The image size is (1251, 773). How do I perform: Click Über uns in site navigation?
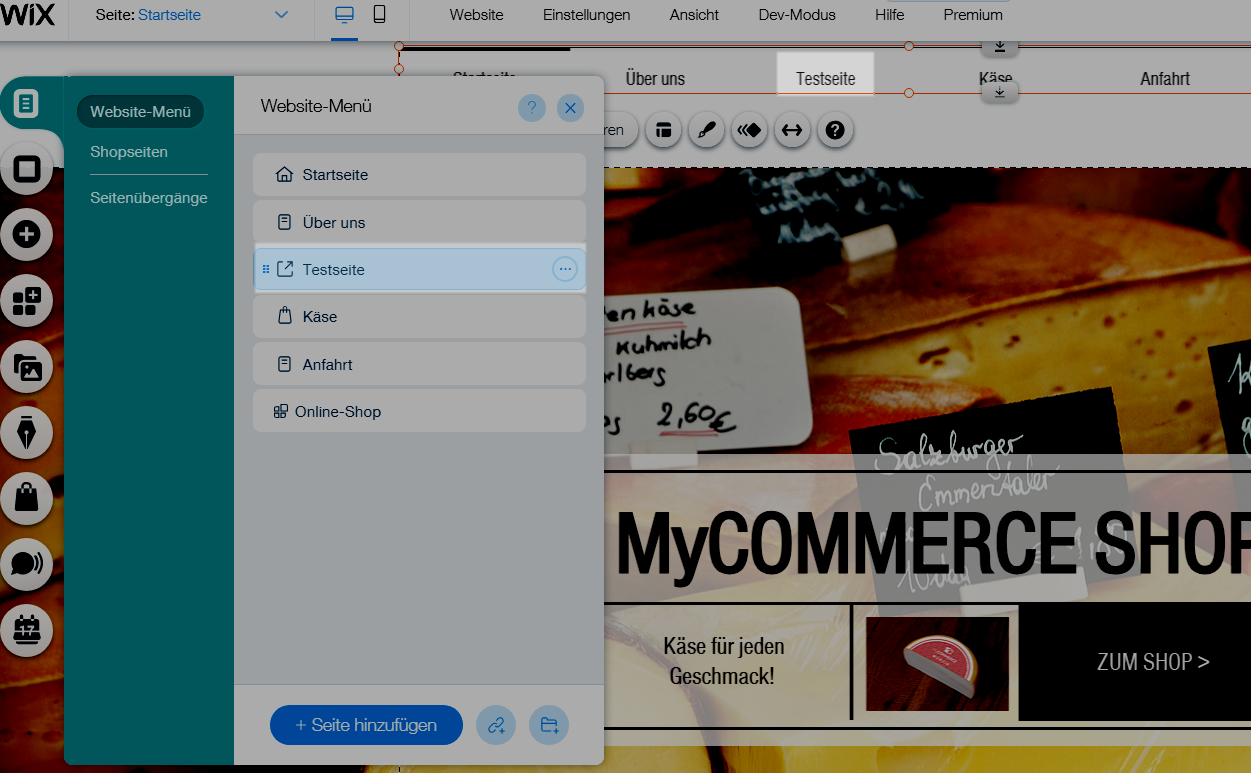click(x=655, y=78)
